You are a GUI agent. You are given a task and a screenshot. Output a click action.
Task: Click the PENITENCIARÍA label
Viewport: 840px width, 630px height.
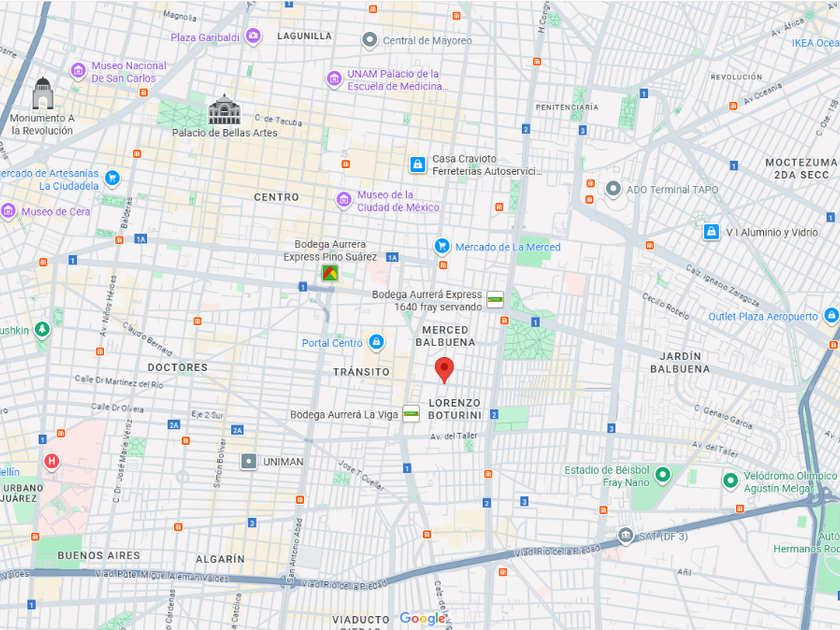(567, 107)
